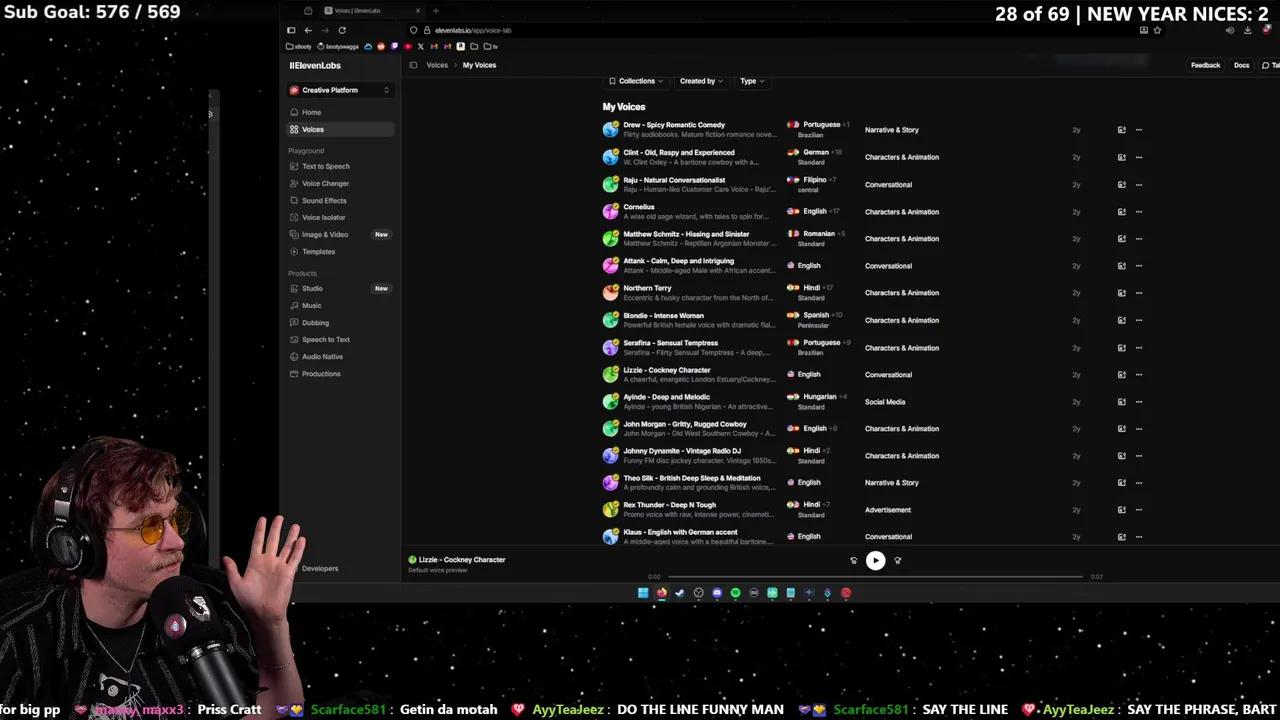Screen dimensions: 1280x720
Task: Skip forward in the preview player
Action: [x=897, y=561]
